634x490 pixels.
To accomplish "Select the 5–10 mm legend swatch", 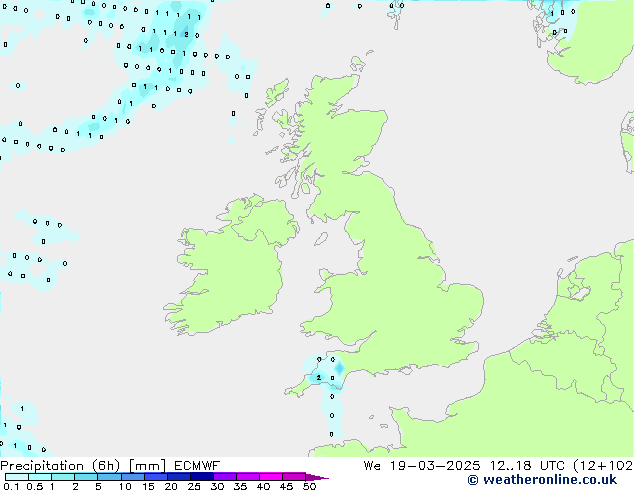I will (x=109, y=477).
